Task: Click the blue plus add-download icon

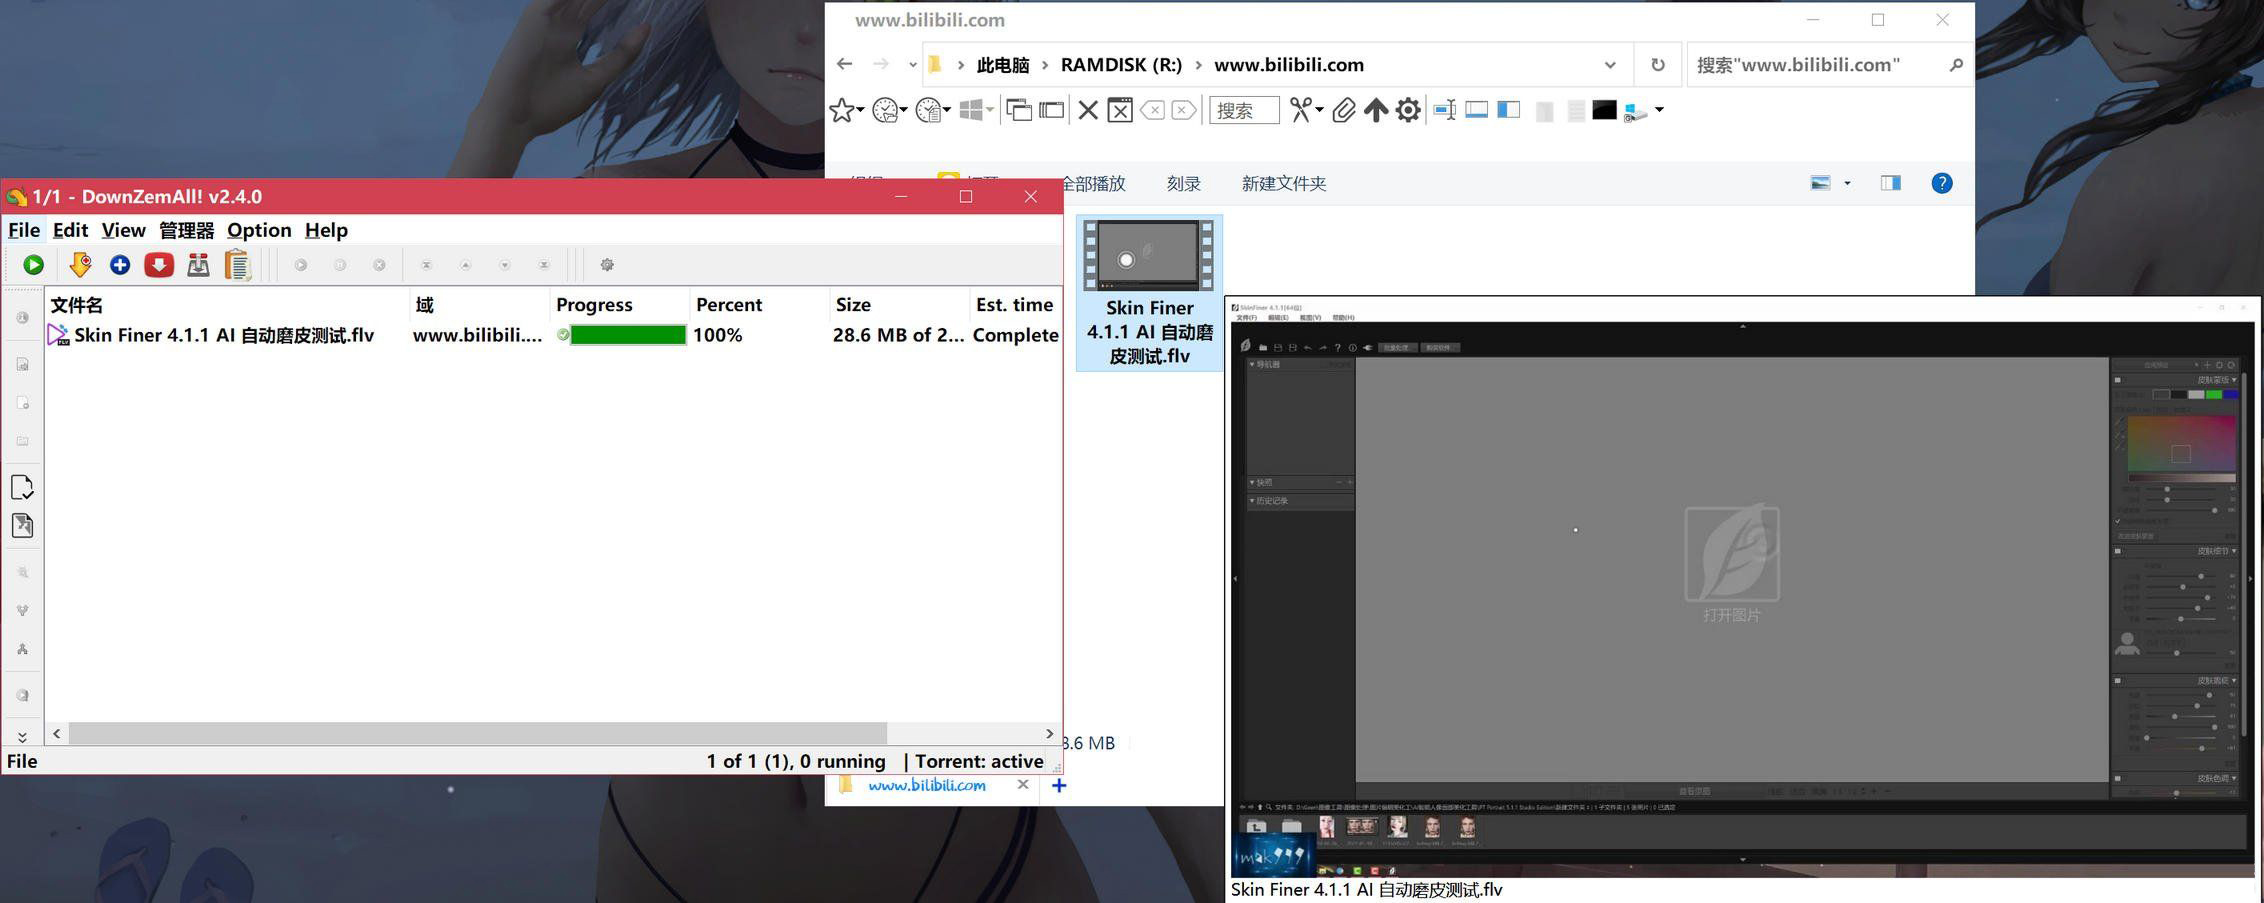Action: (x=120, y=265)
